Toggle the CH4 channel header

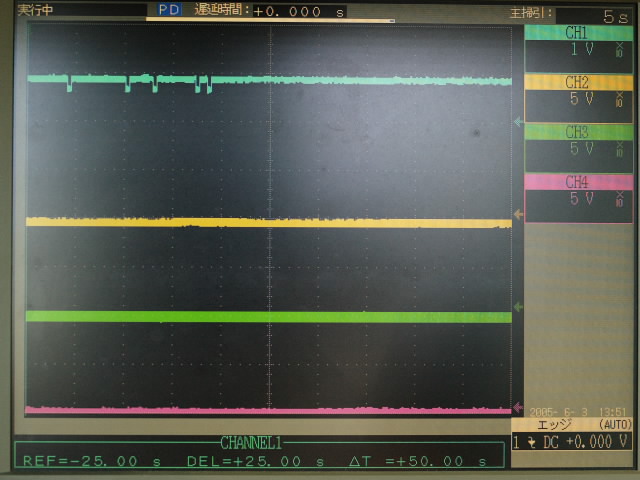[576, 182]
